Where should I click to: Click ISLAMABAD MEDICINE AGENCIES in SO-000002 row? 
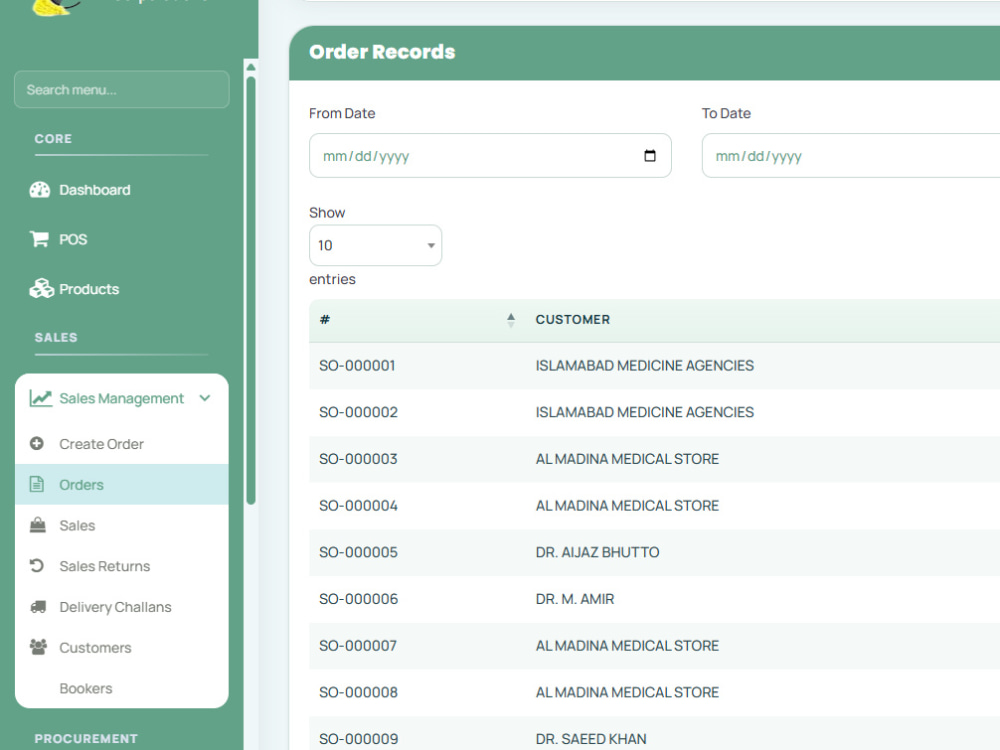pos(645,412)
